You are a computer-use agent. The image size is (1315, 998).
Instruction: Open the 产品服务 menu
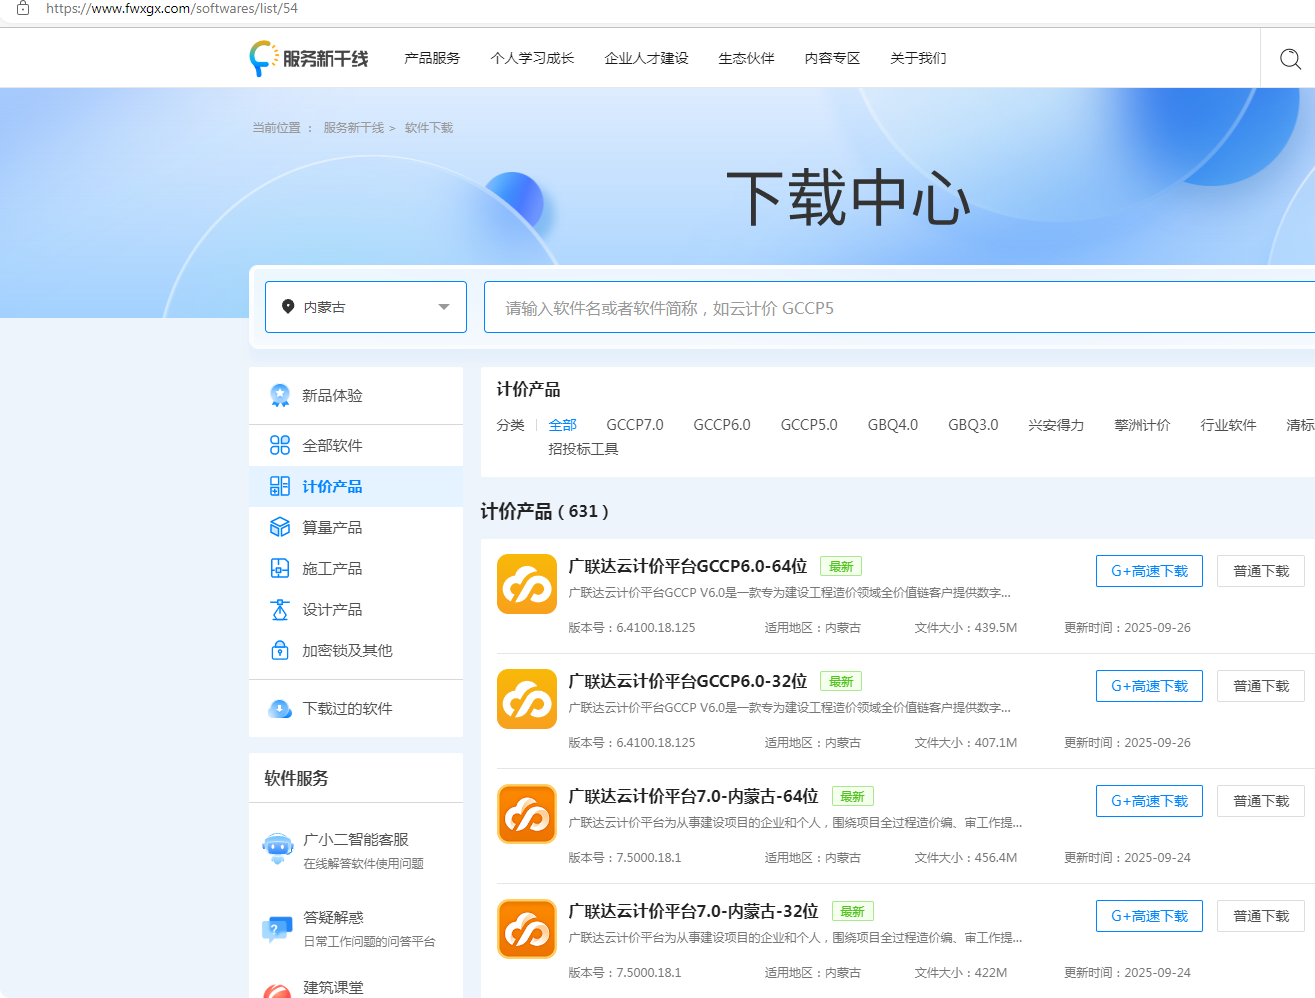click(432, 58)
